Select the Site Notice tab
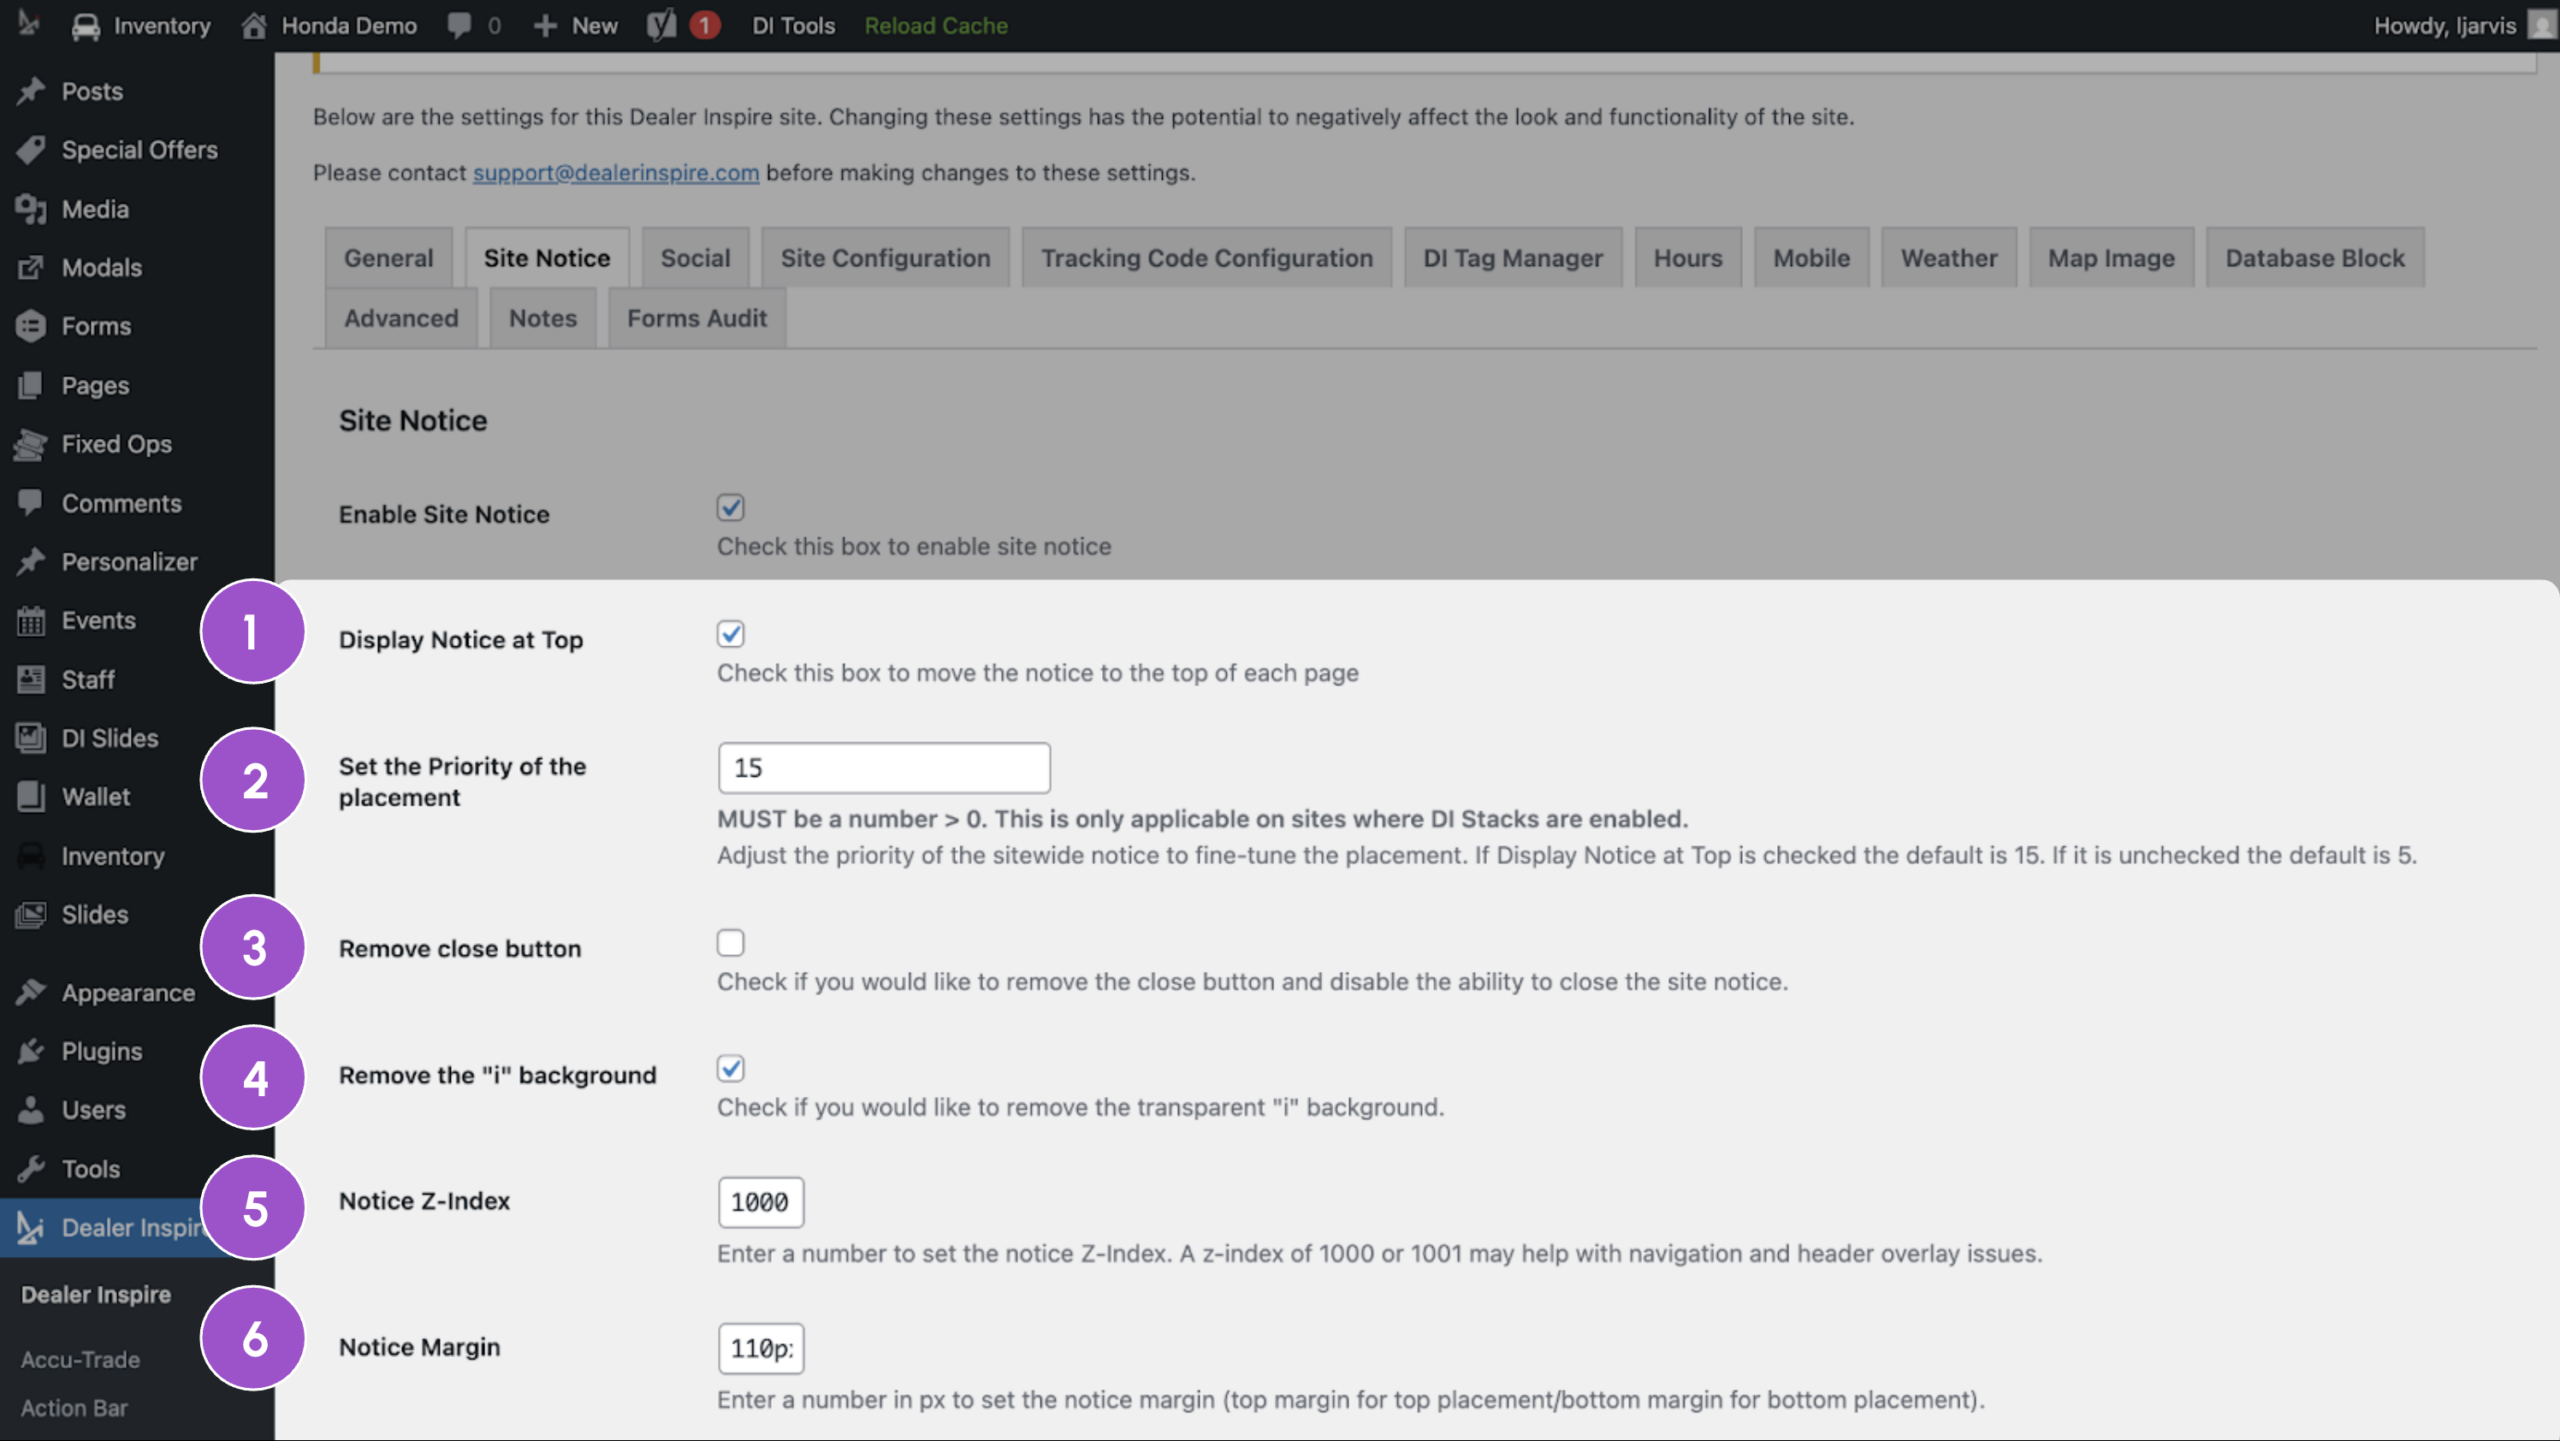Image resolution: width=2560 pixels, height=1441 pixels. point(547,258)
